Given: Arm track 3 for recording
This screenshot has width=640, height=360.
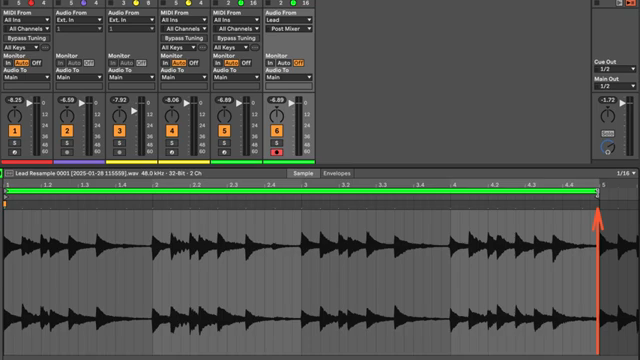Looking at the screenshot, I should click(x=119, y=152).
